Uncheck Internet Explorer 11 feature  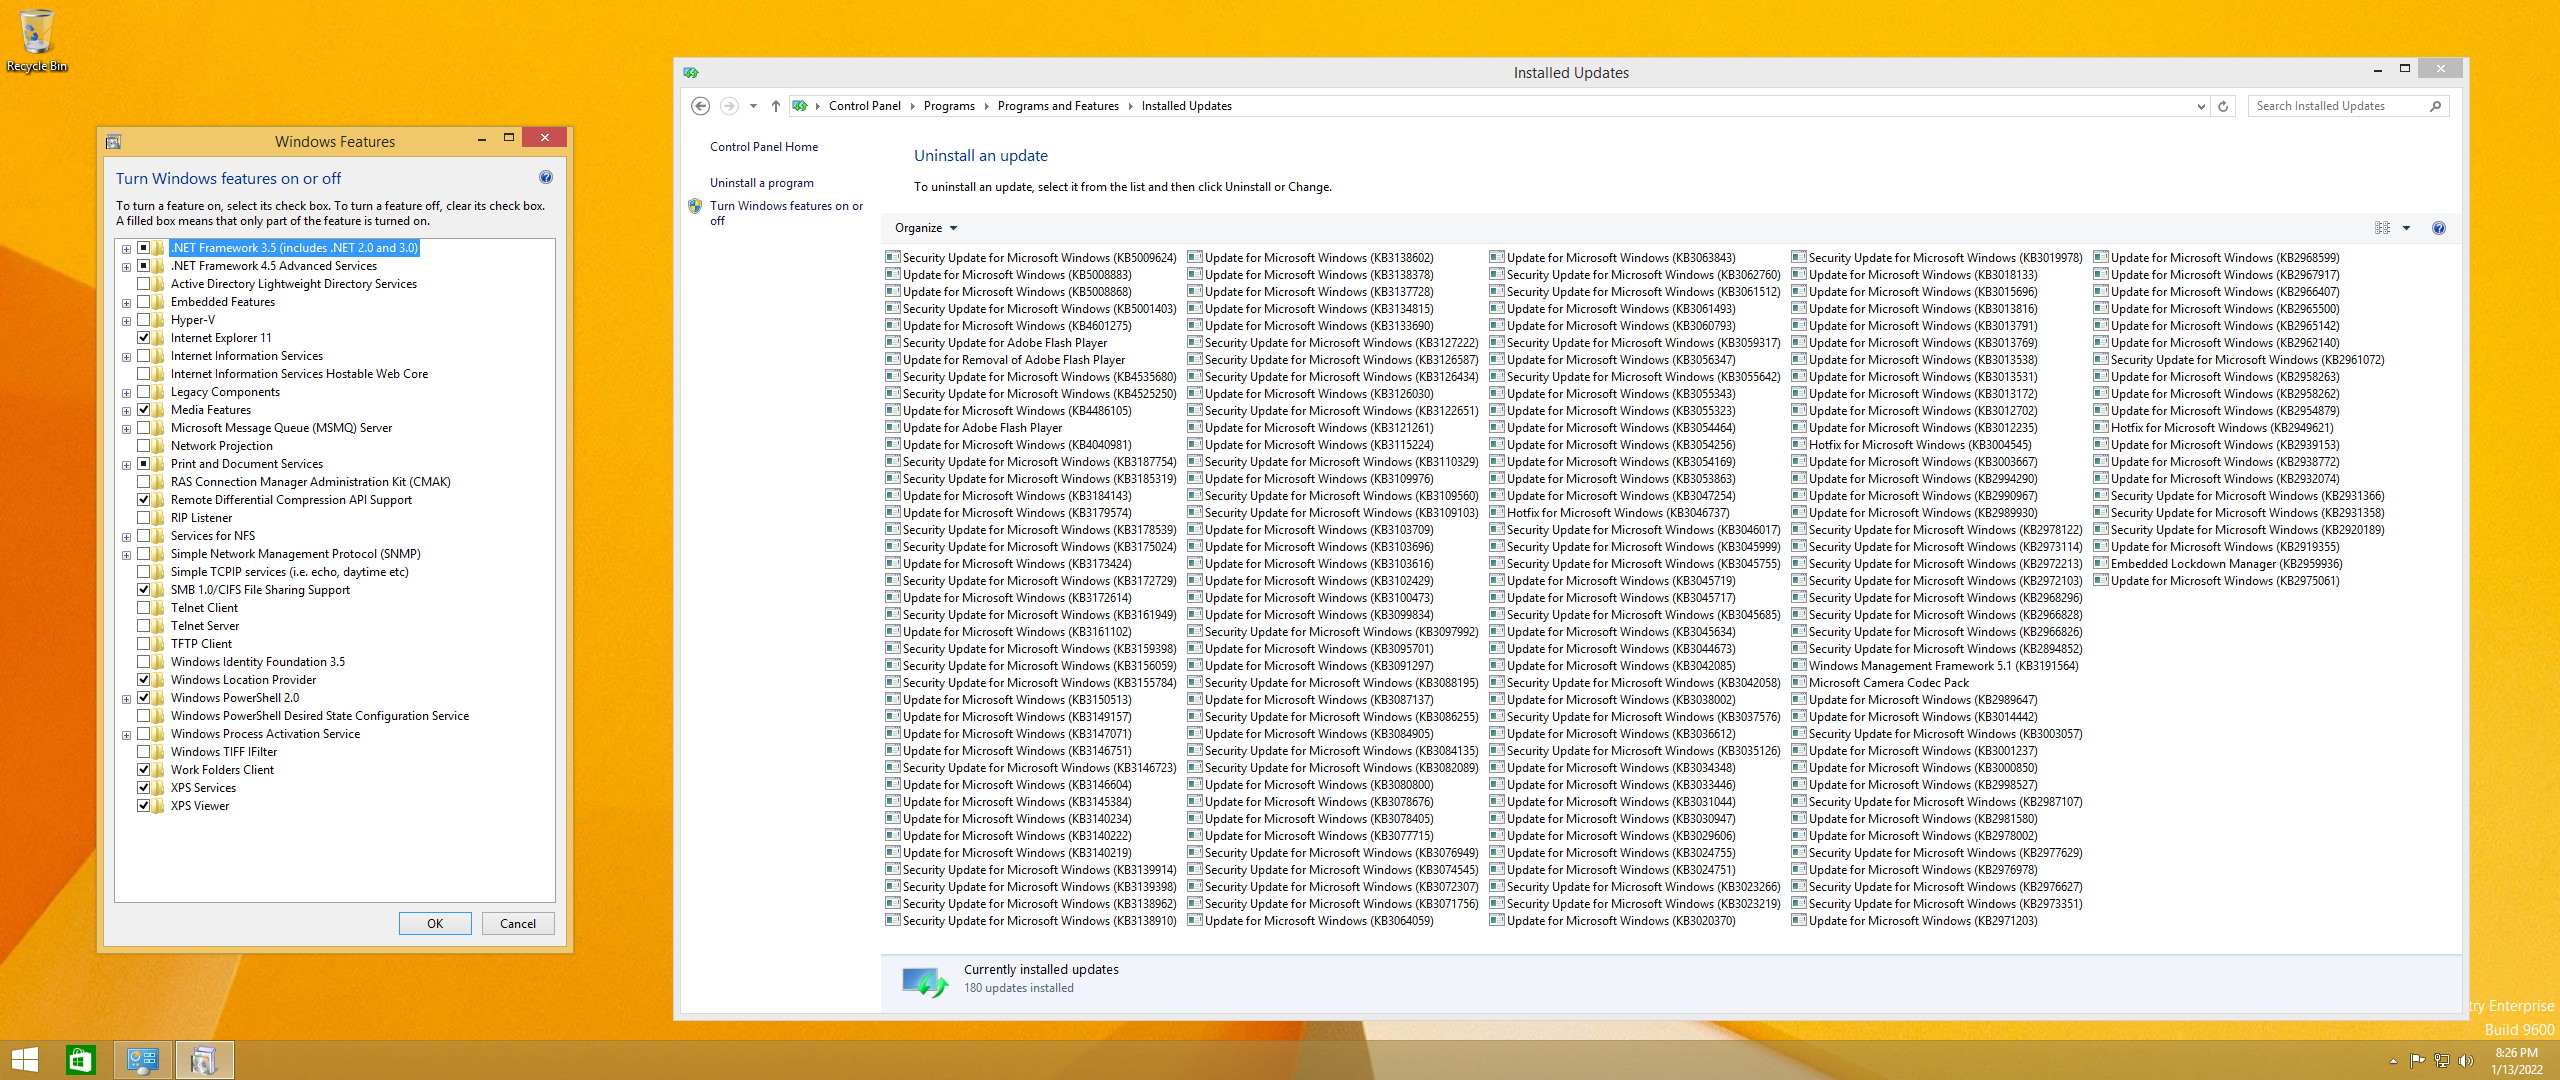144,338
